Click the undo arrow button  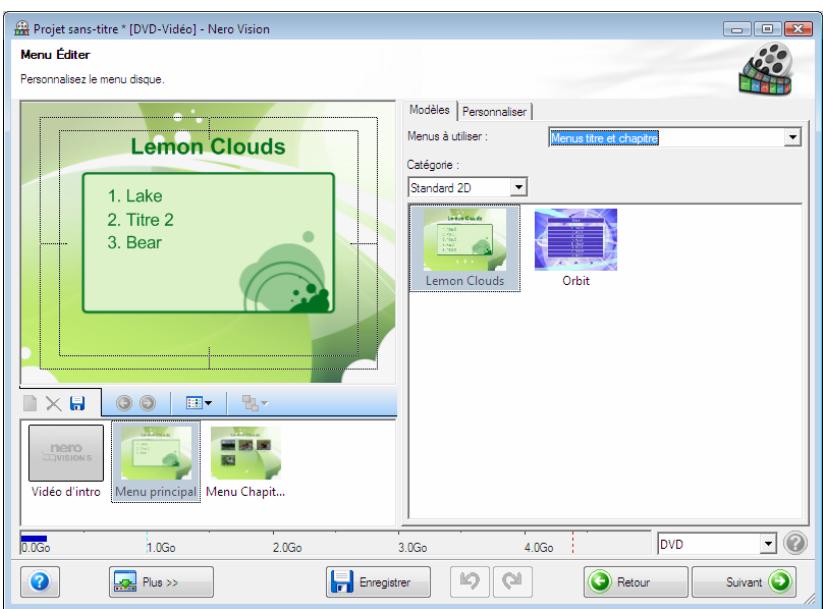click(470, 582)
